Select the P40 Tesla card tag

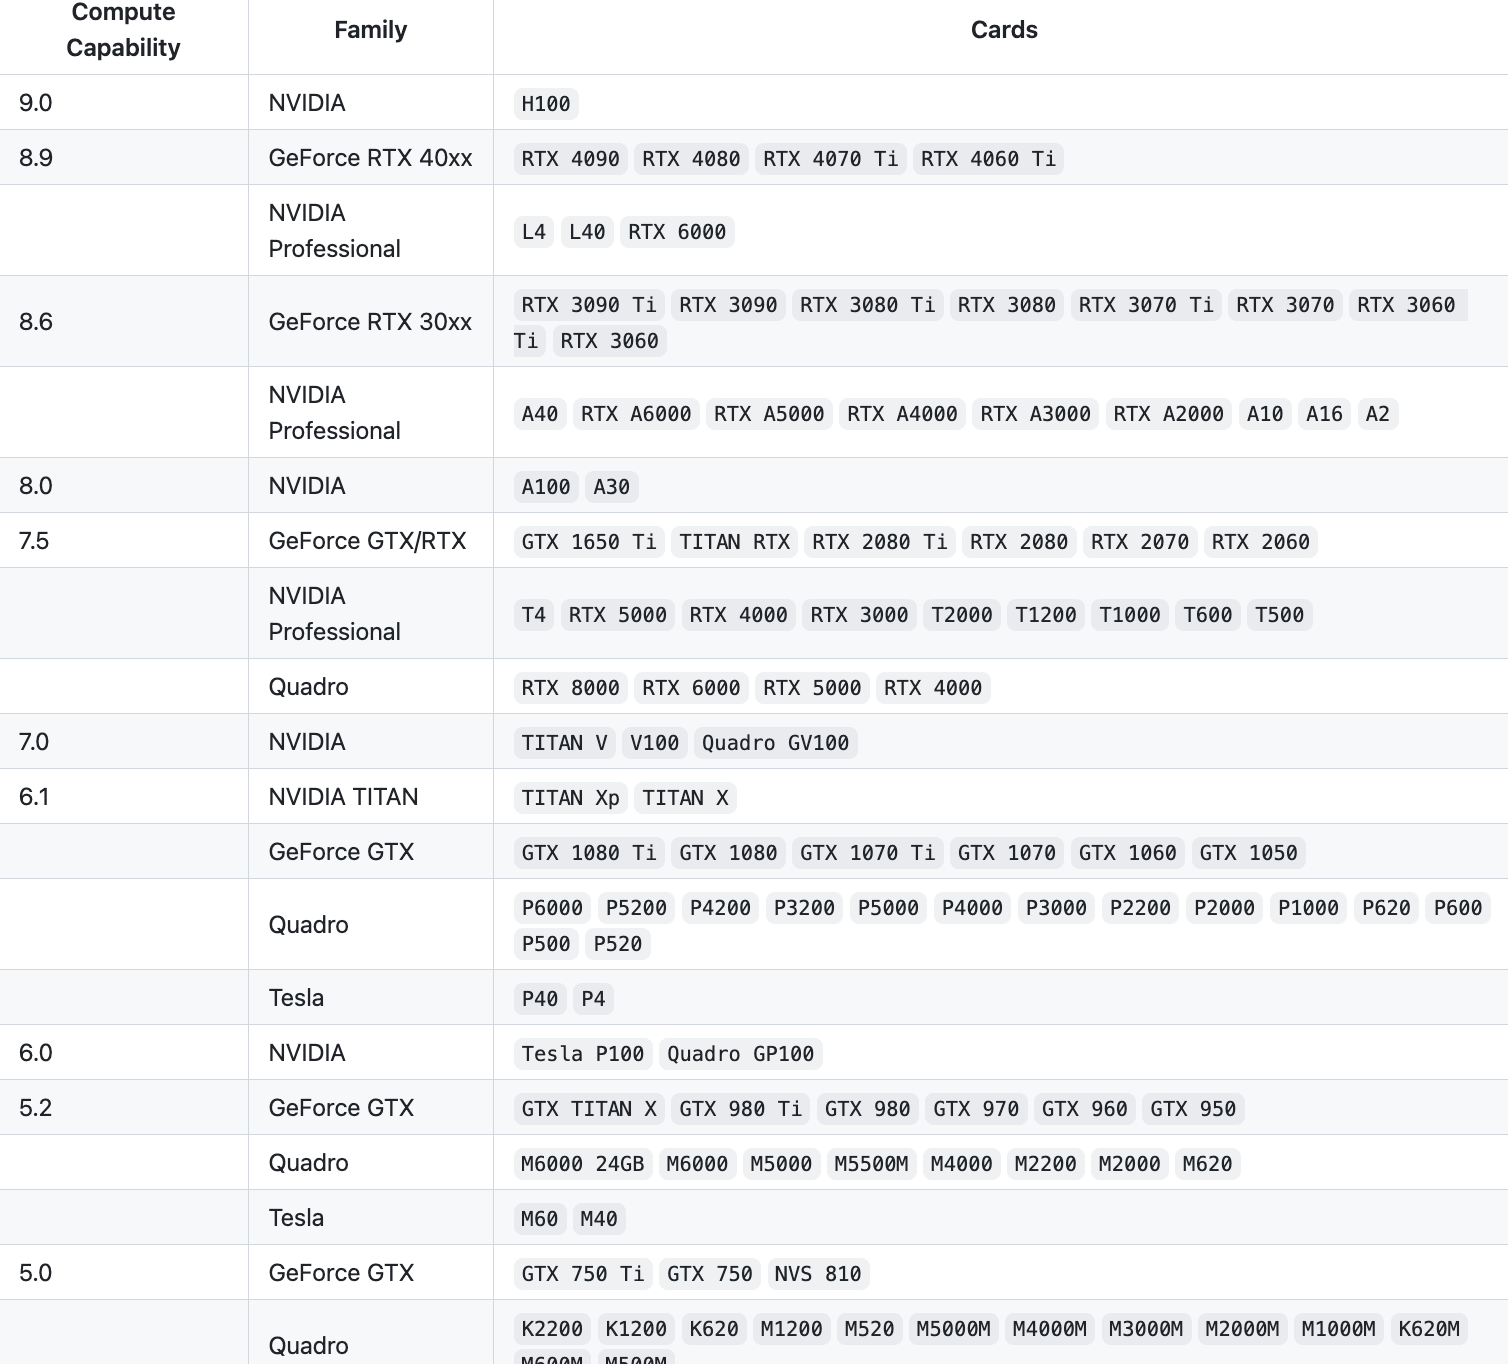pyautogui.click(x=540, y=999)
